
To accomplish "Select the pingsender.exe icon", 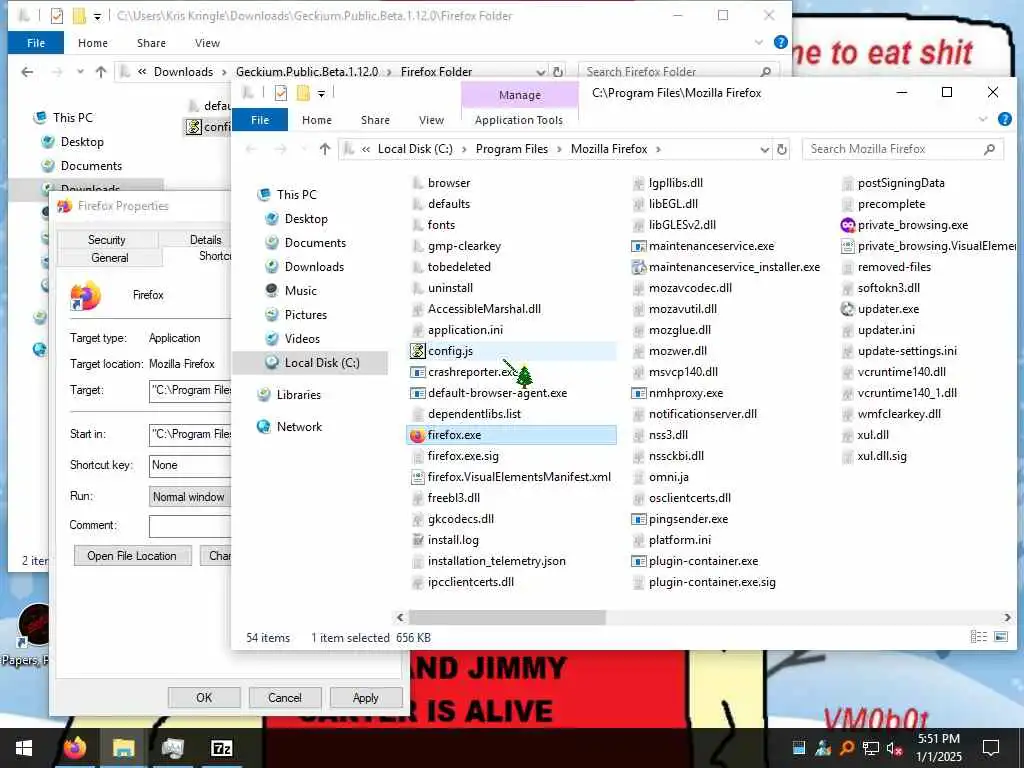I will pos(639,519).
